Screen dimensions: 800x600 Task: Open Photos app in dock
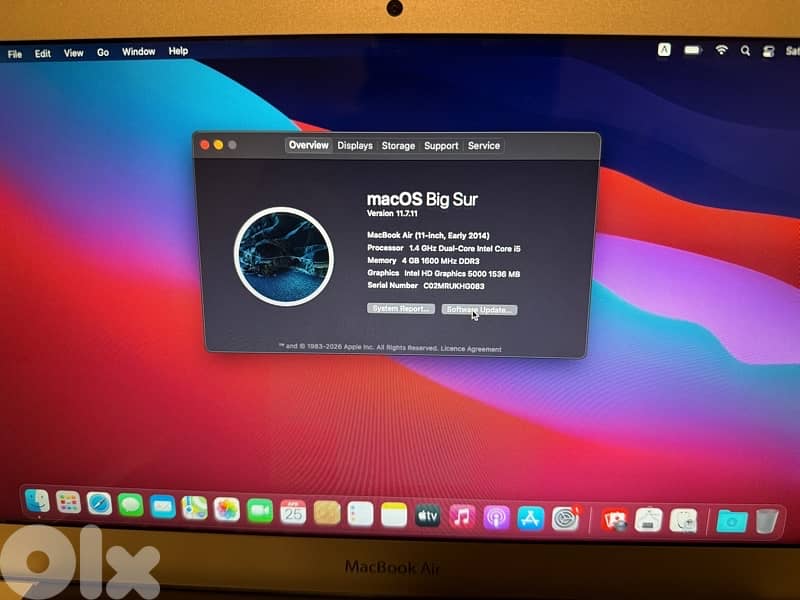(x=227, y=510)
